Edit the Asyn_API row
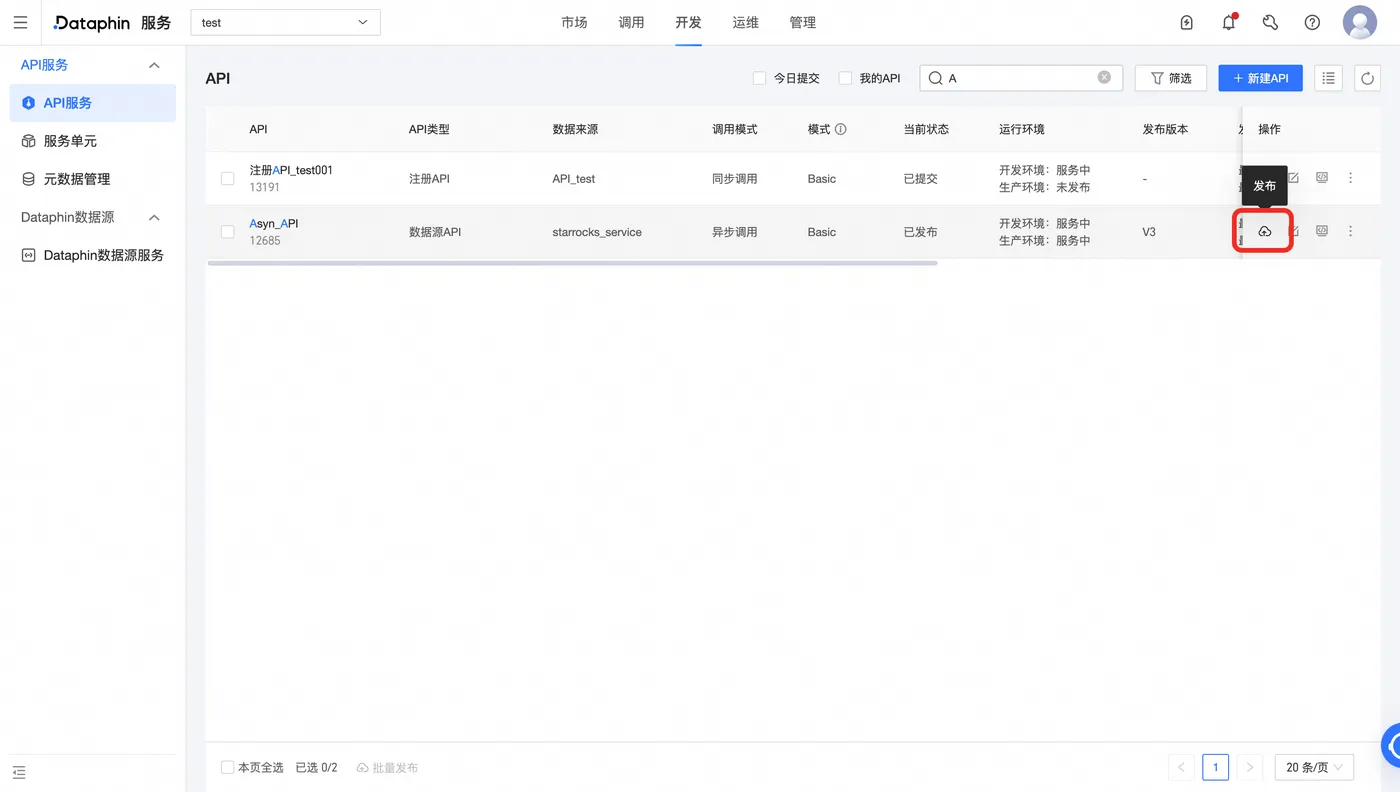The image size is (1400, 792). click(1293, 231)
